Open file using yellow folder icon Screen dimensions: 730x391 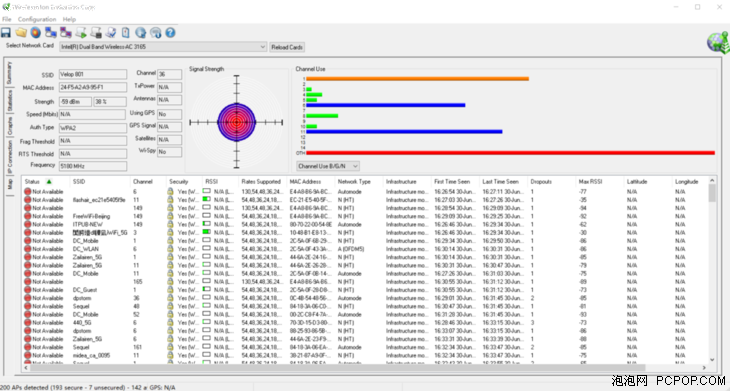pos(21,33)
